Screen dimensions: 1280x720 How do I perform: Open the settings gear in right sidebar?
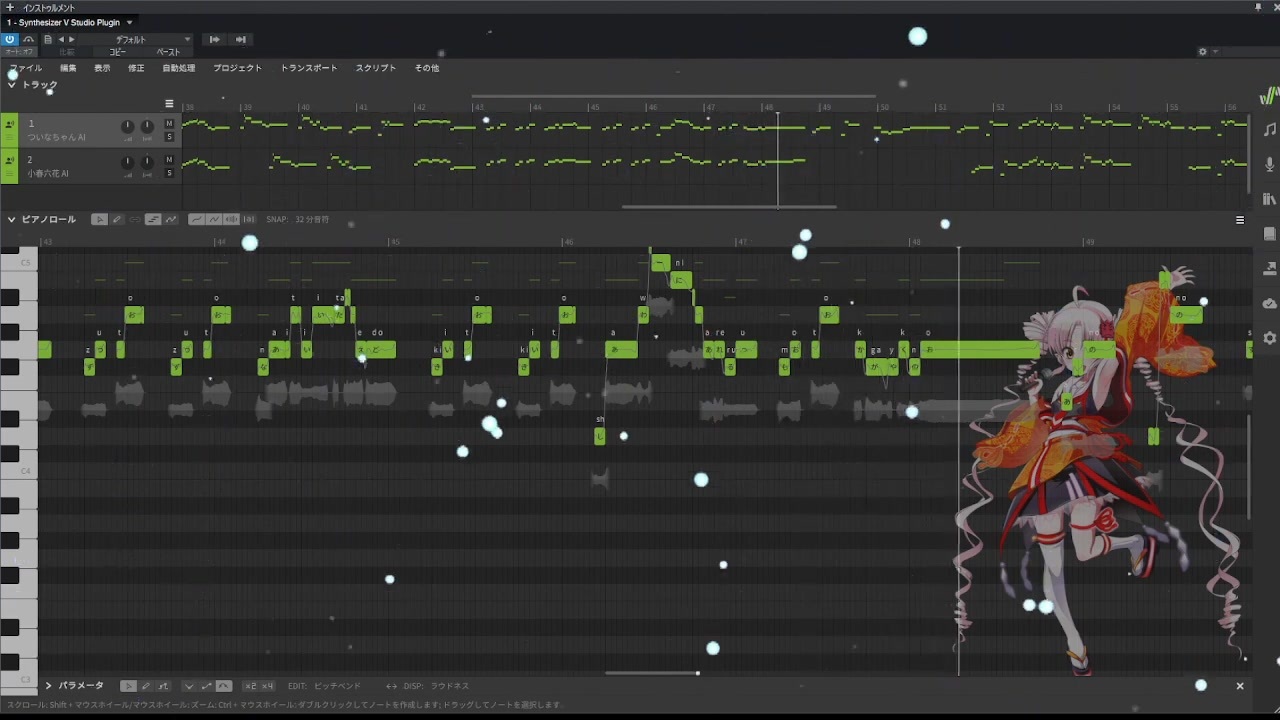[1269, 338]
